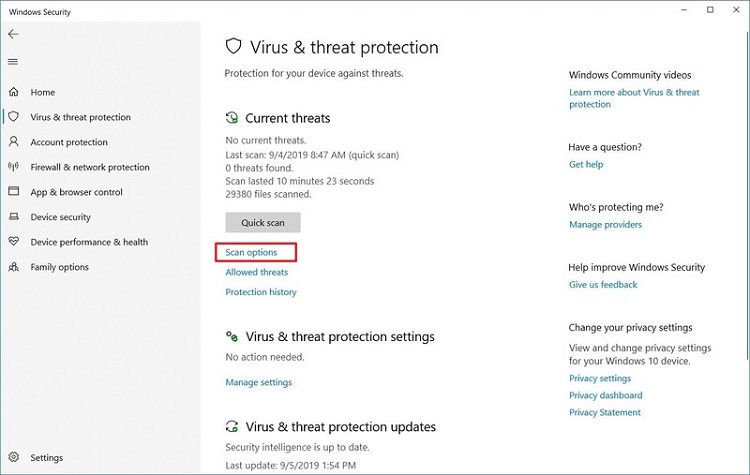Click the back arrow icon
Image resolution: width=750 pixels, height=475 pixels.
pyautogui.click(x=13, y=34)
